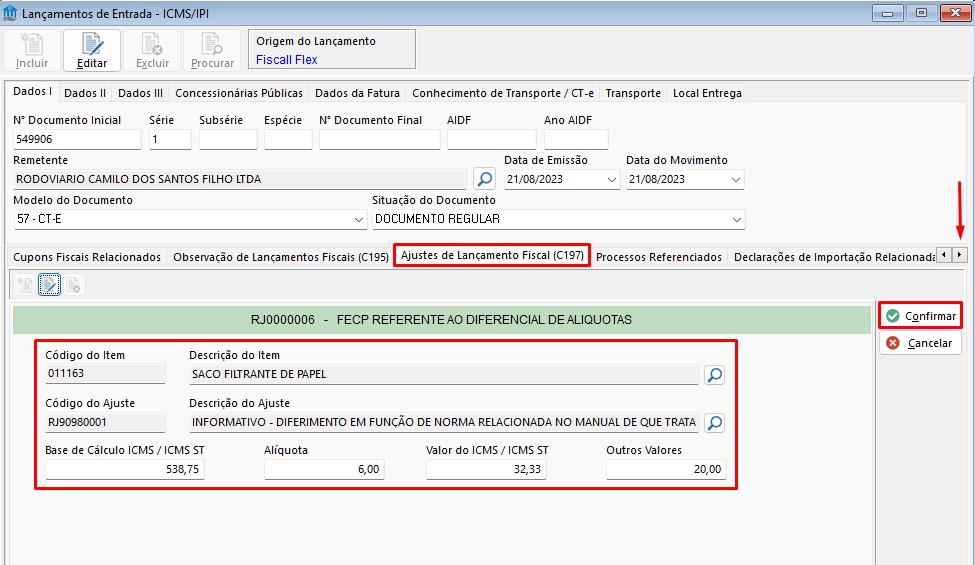Minimize the Lançamentos de Entrada window
This screenshot has width=975, height=565.
coord(887,13)
